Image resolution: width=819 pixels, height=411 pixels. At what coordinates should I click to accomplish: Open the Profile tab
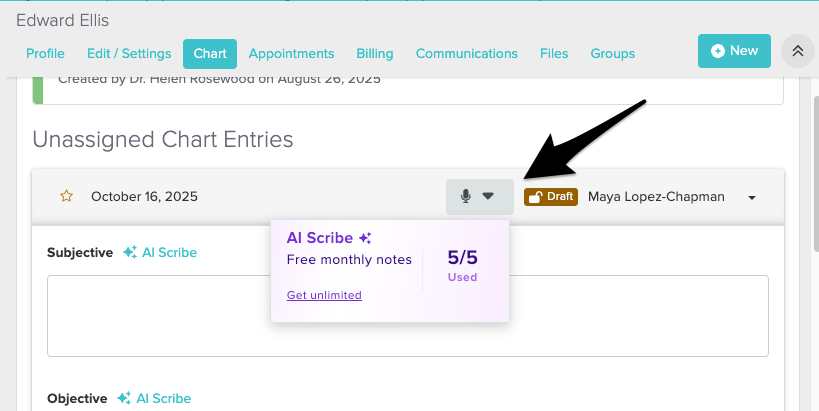(x=45, y=54)
